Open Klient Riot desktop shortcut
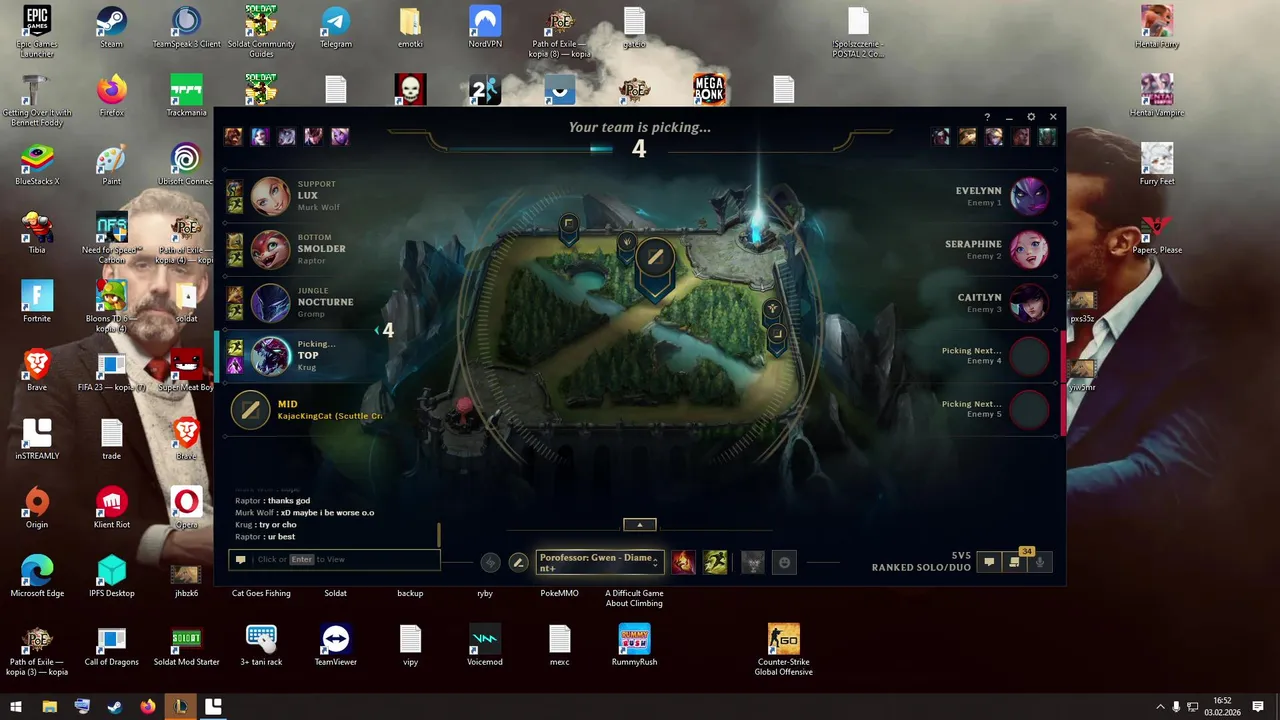Image resolution: width=1280 pixels, height=720 pixels. pos(111,508)
